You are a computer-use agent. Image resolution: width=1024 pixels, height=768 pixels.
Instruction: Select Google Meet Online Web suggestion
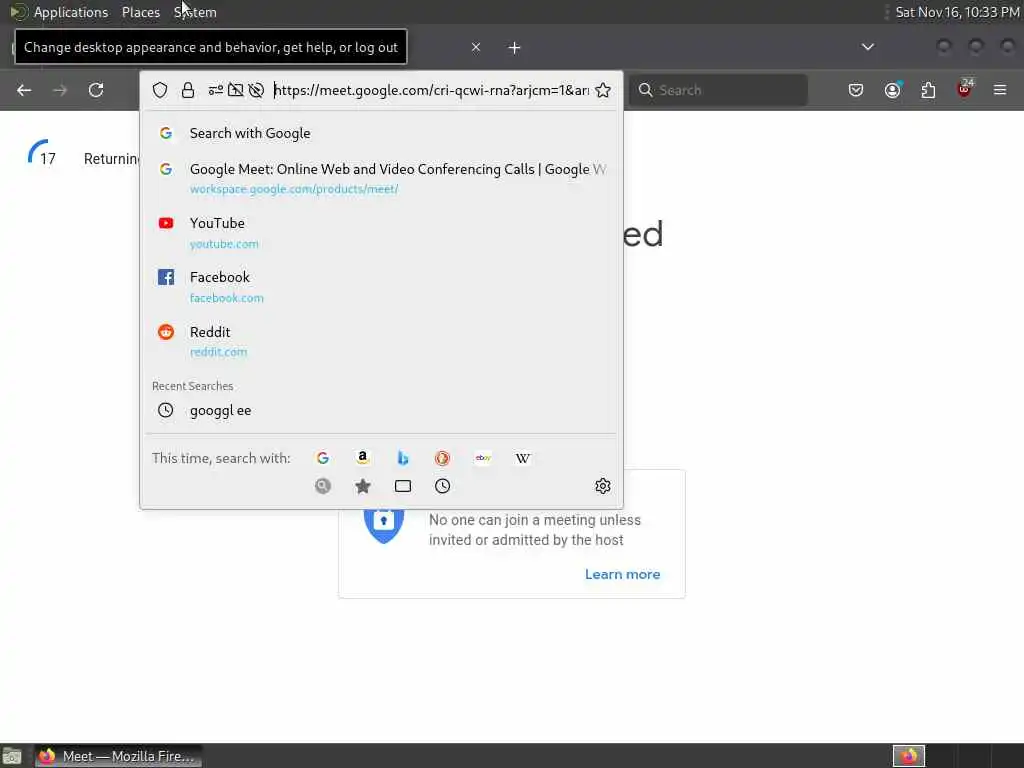coord(381,178)
